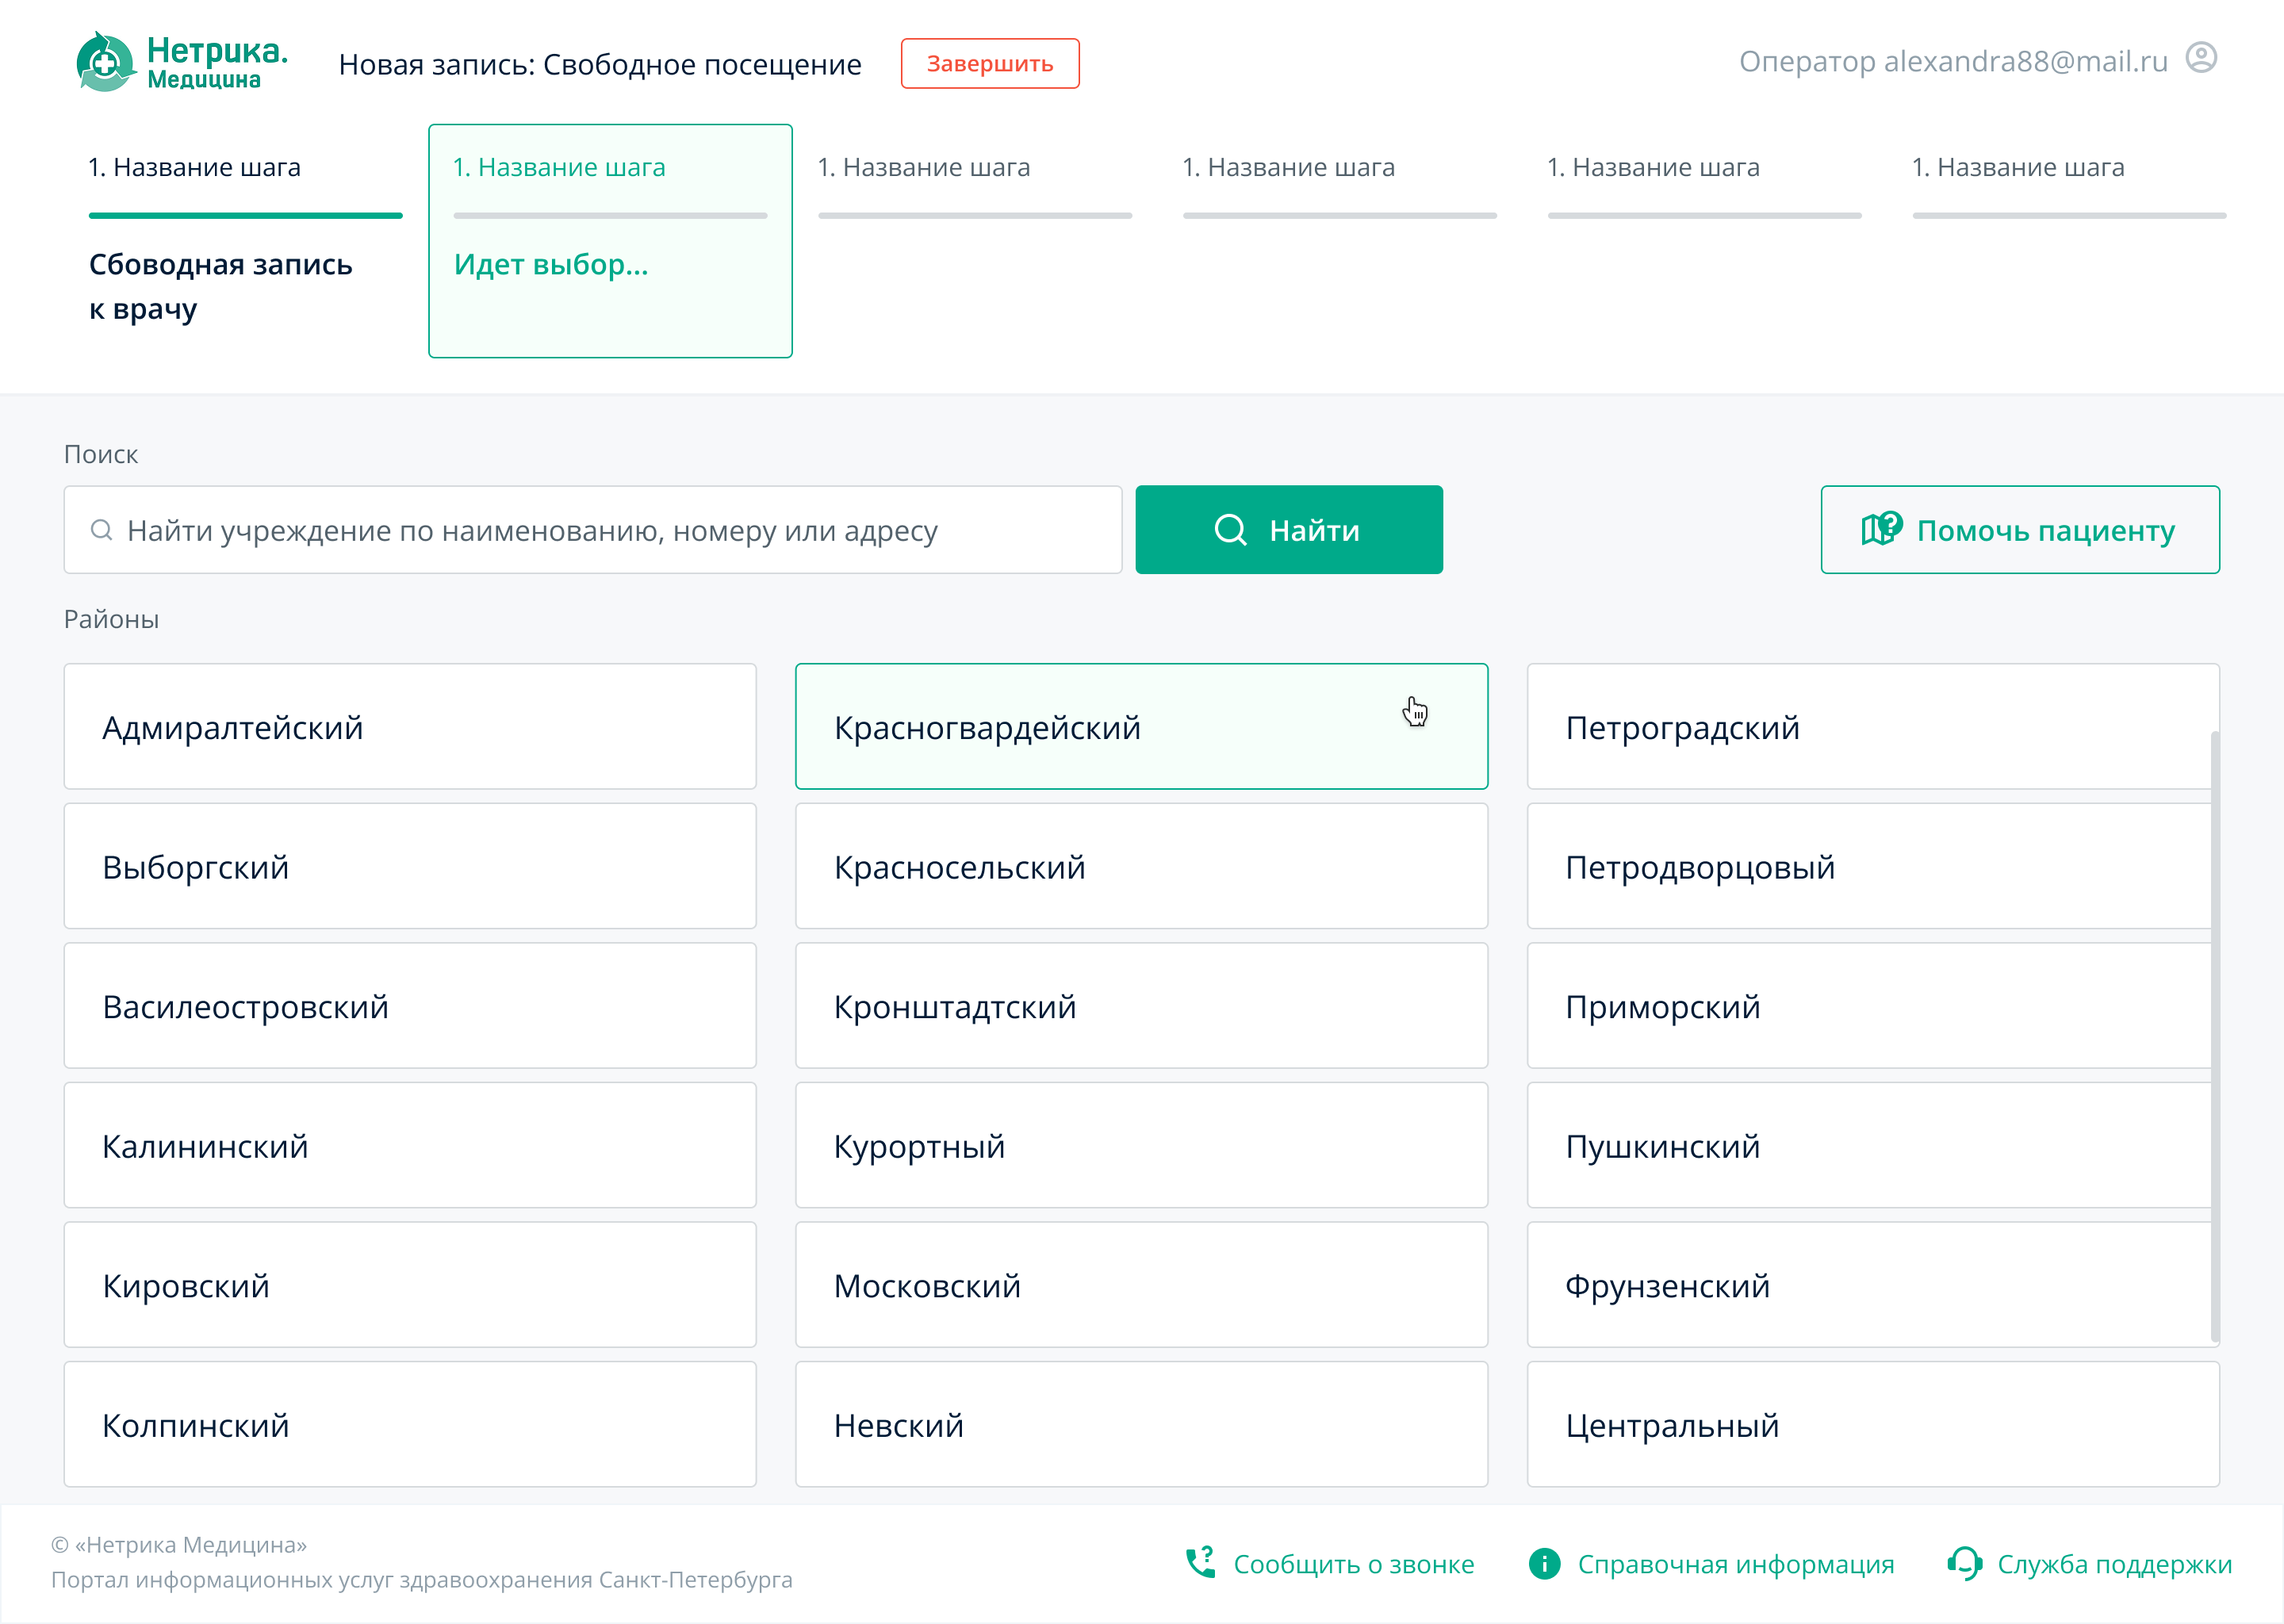Open the Служба поддержки link
Image resolution: width=2284 pixels, height=1624 pixels.
click(2114, 1564)
